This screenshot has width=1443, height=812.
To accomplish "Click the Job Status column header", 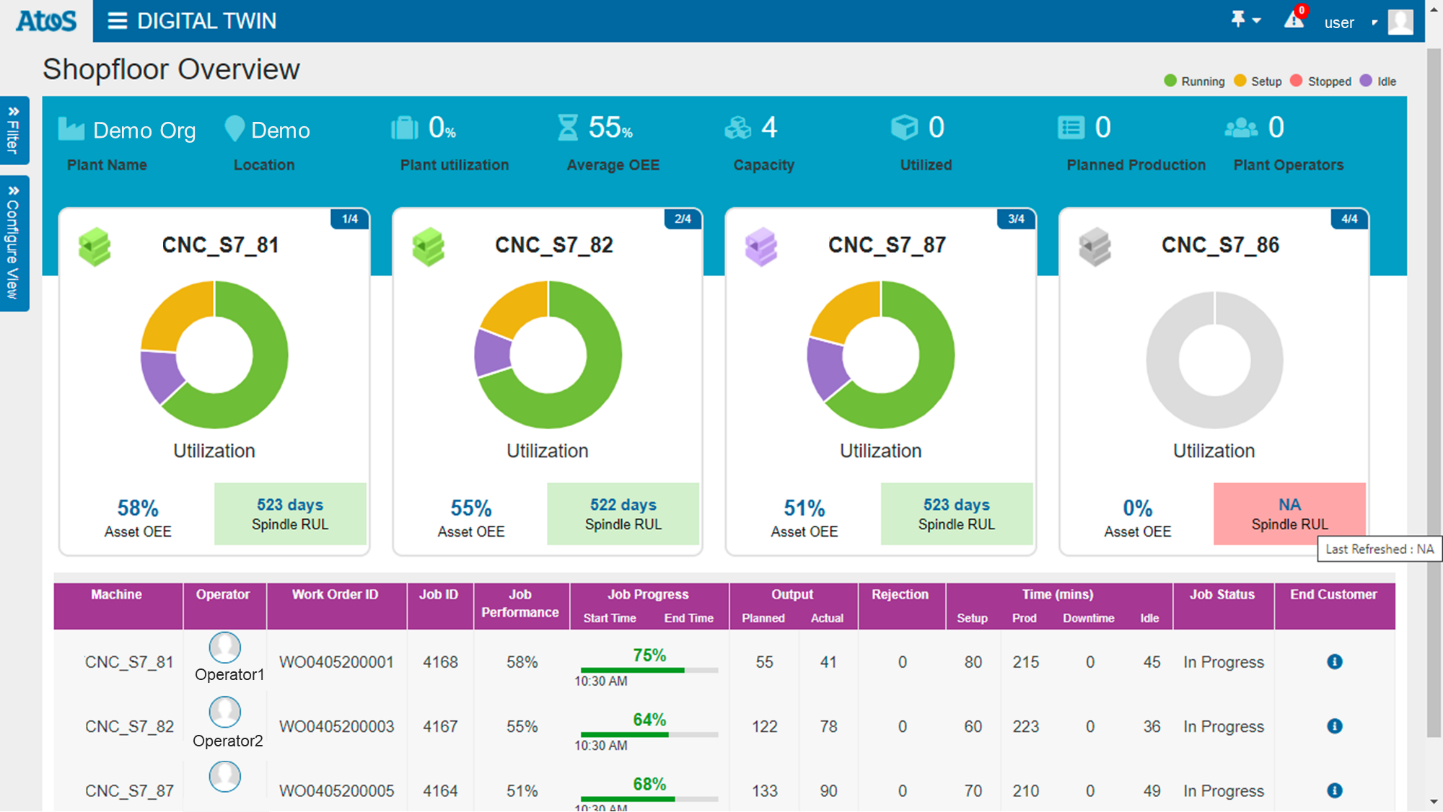I will coord(1222,595).
